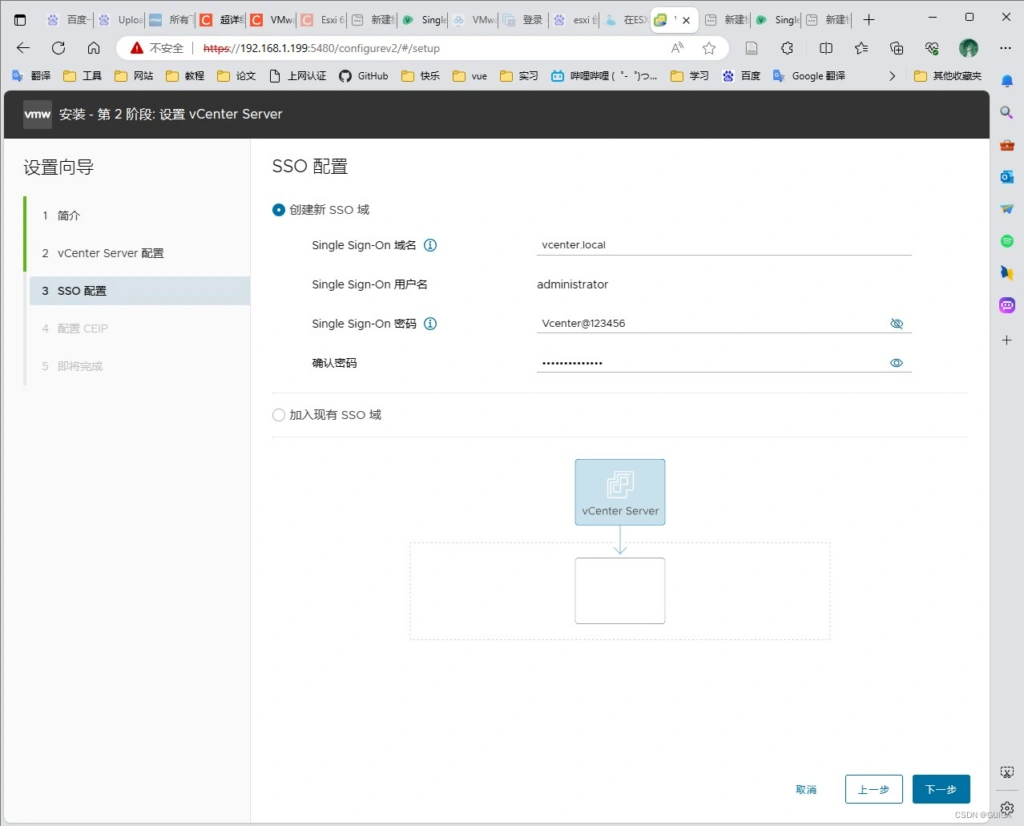The width and height of the screenshot is (1024, 826).
Task: Open the 论文 bookmarks folder
Action: click(236, 76)
